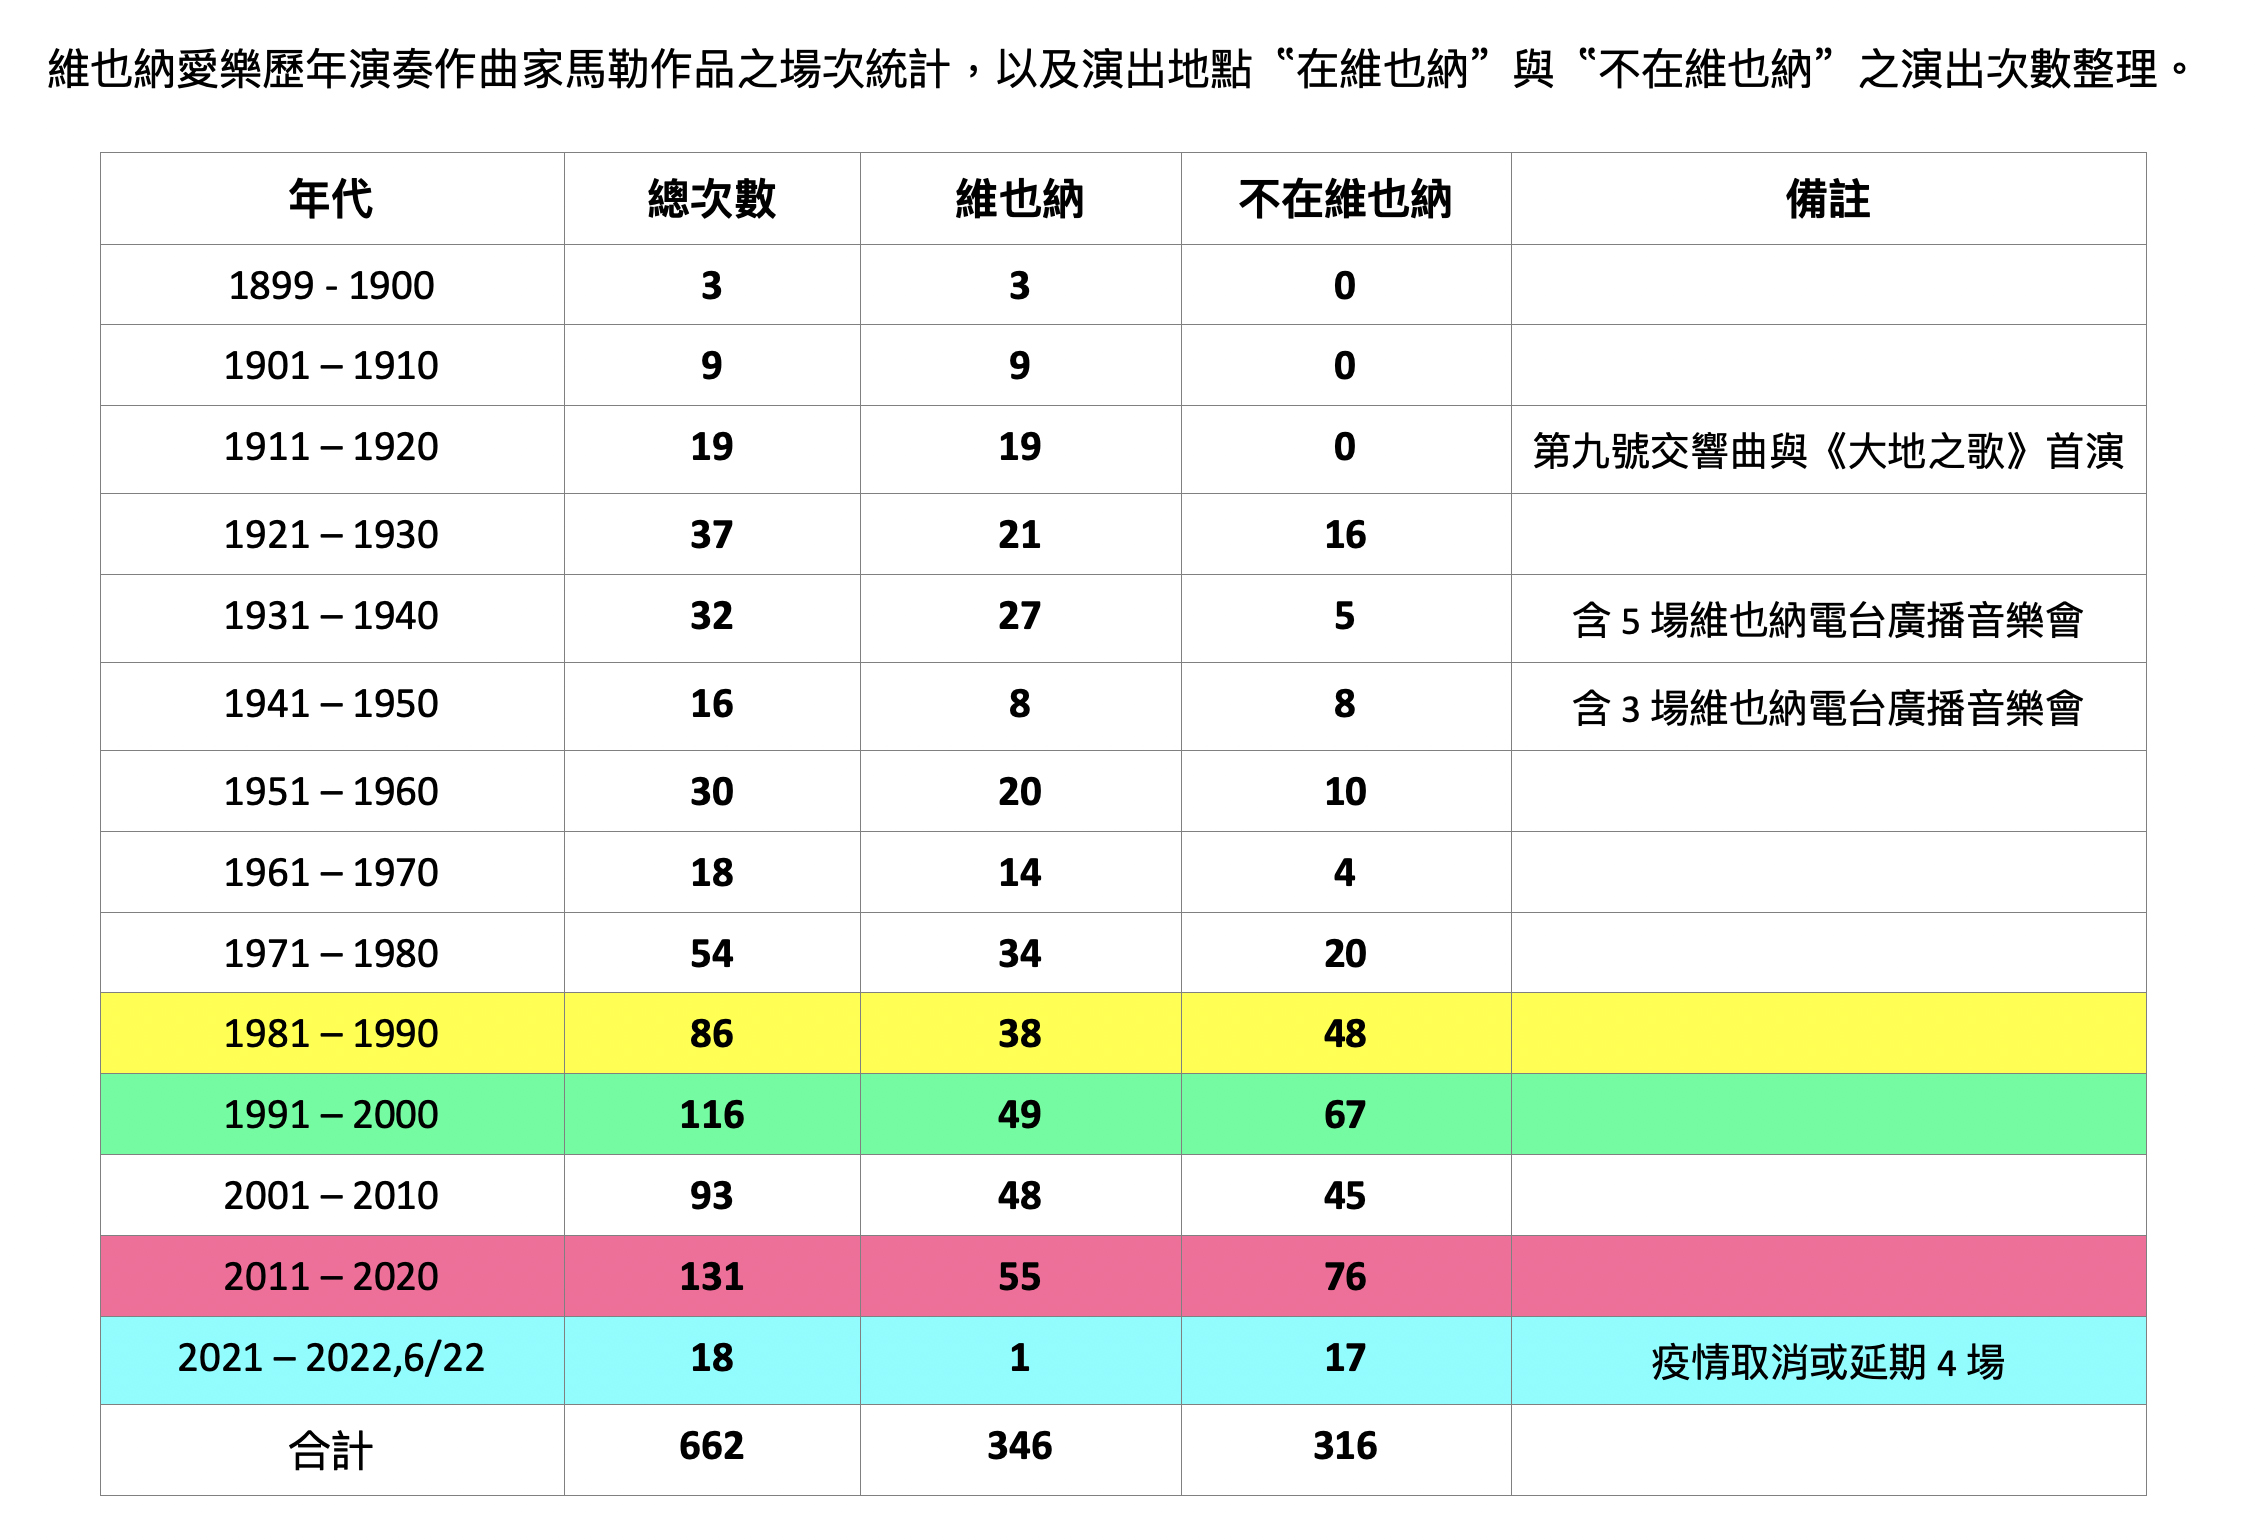Click the note 第九號交響曲與《大地之歌》首演
Image resolution: width=2256 pixels, height=1540 pixels.
tap(1828, 450)
